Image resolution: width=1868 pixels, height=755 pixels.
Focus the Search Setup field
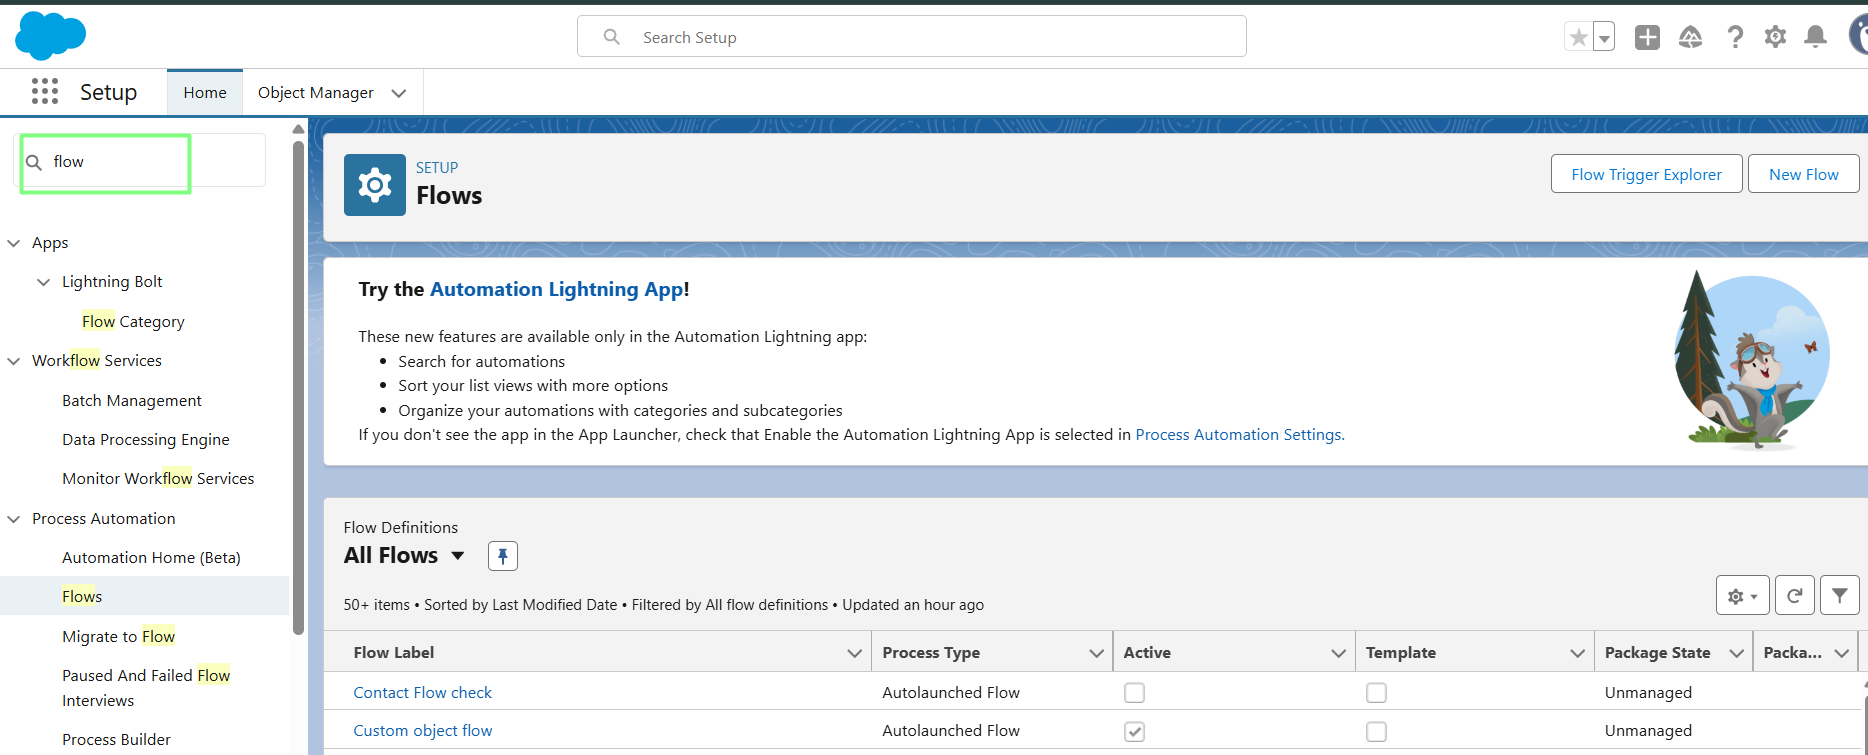912,37
